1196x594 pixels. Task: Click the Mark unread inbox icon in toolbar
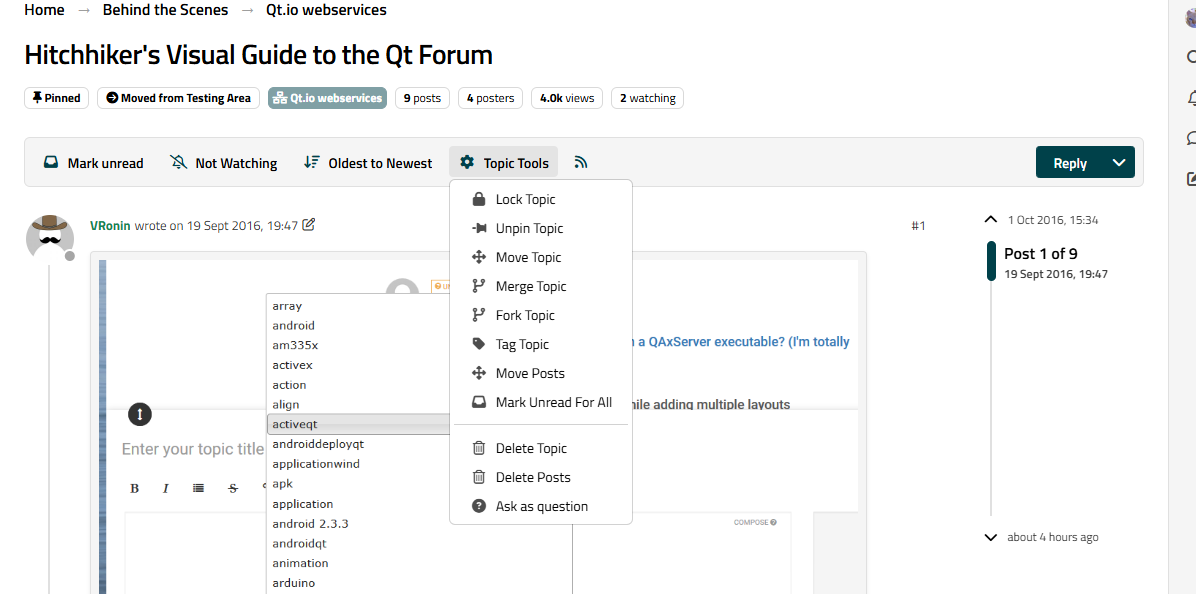(x=51, y=162)
